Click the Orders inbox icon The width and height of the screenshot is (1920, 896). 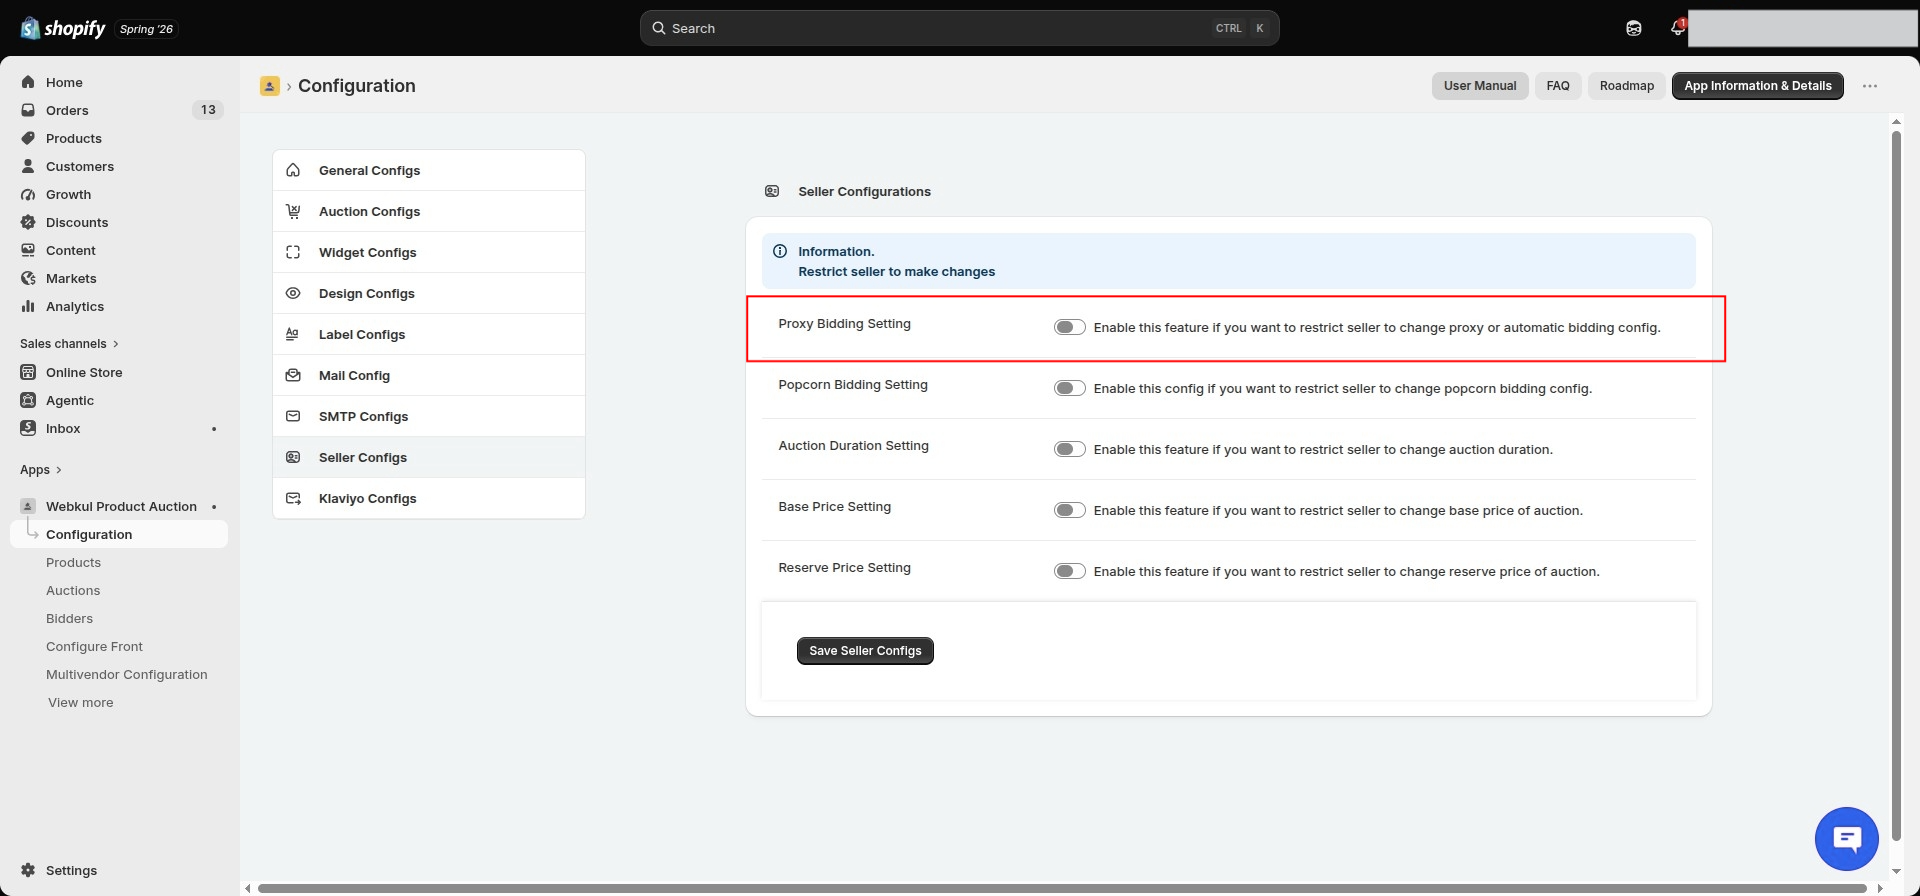pos(28,110)
